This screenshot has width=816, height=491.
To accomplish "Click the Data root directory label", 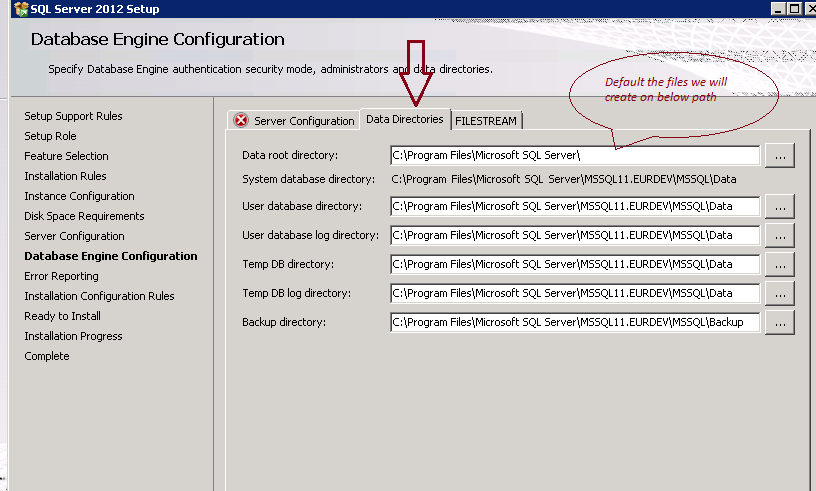I will (x=290, y=155).
